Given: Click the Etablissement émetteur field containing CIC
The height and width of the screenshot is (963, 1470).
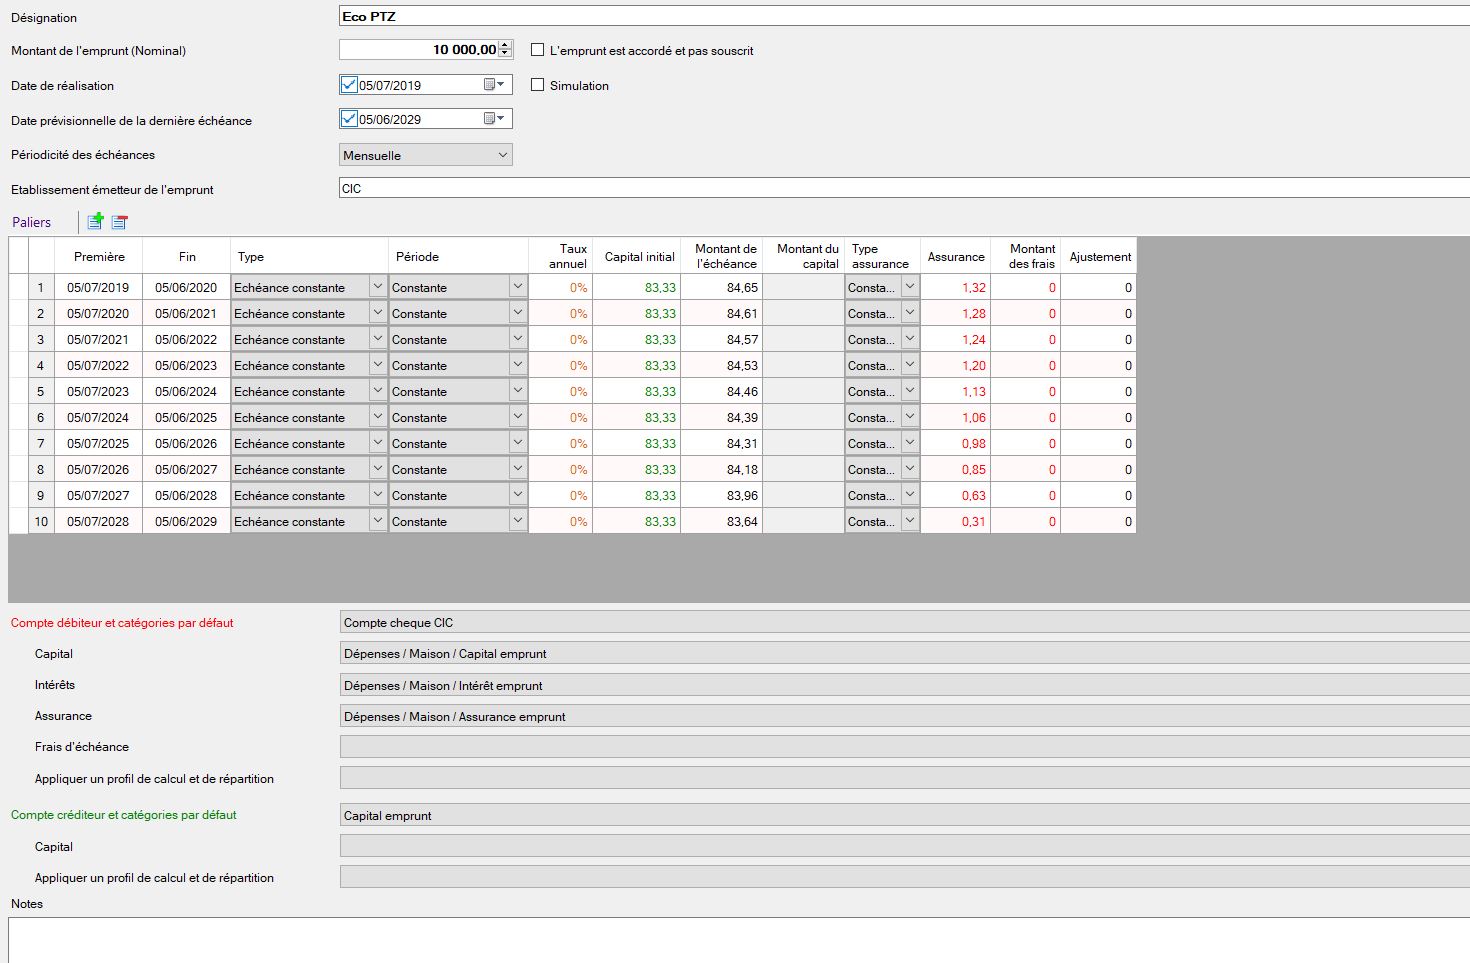Looking at the screenshot, I should (x=900, y=189).
